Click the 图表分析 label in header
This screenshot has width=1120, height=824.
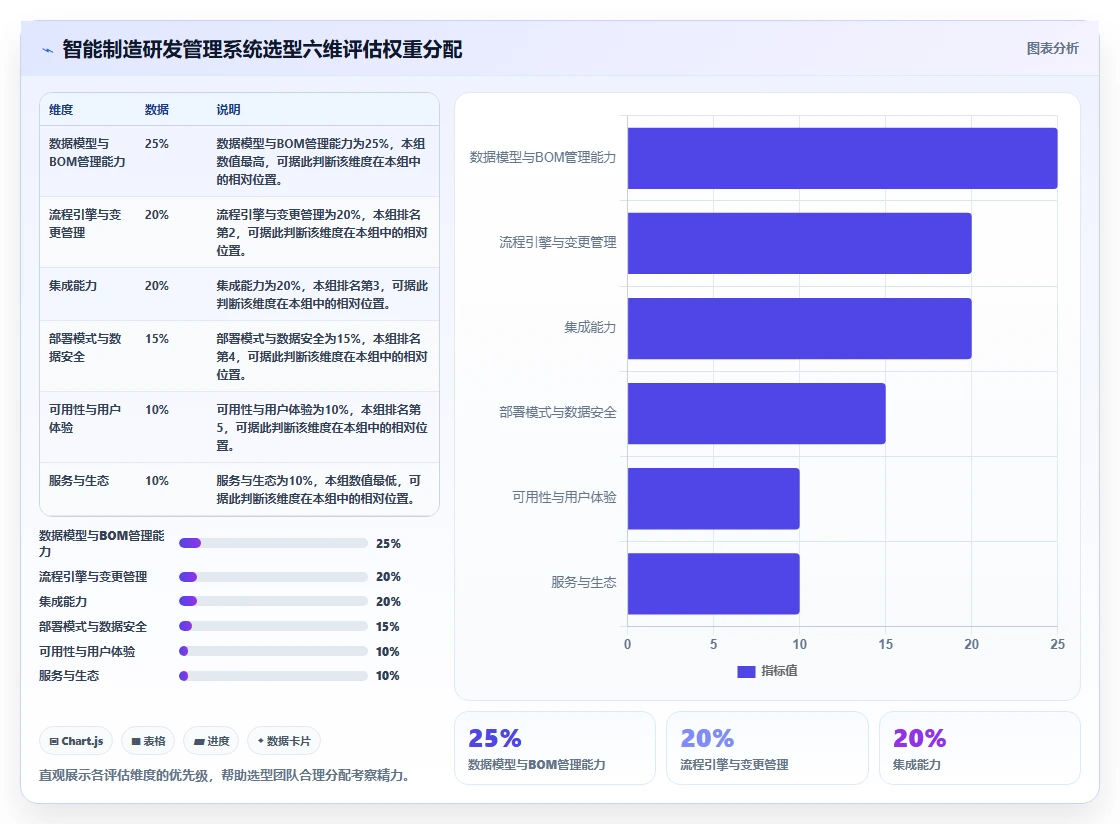coord(1052,49)
